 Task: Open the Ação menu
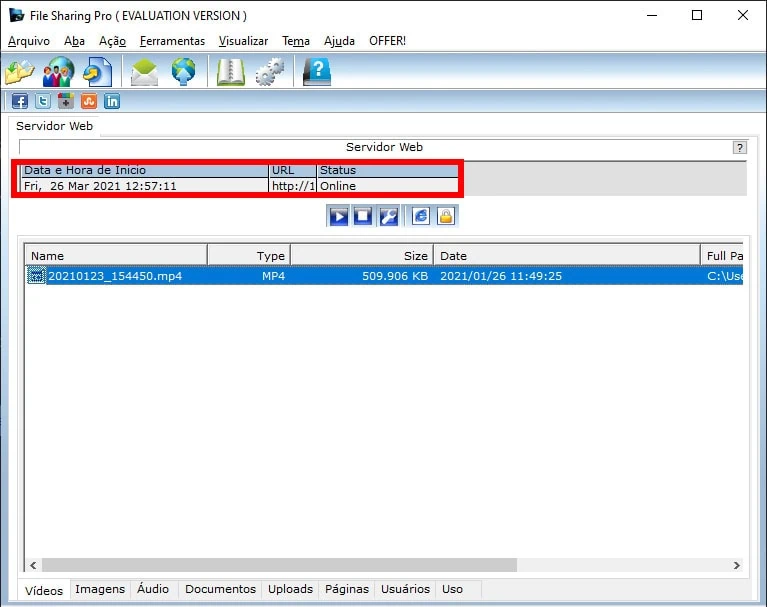click(113, 41)
